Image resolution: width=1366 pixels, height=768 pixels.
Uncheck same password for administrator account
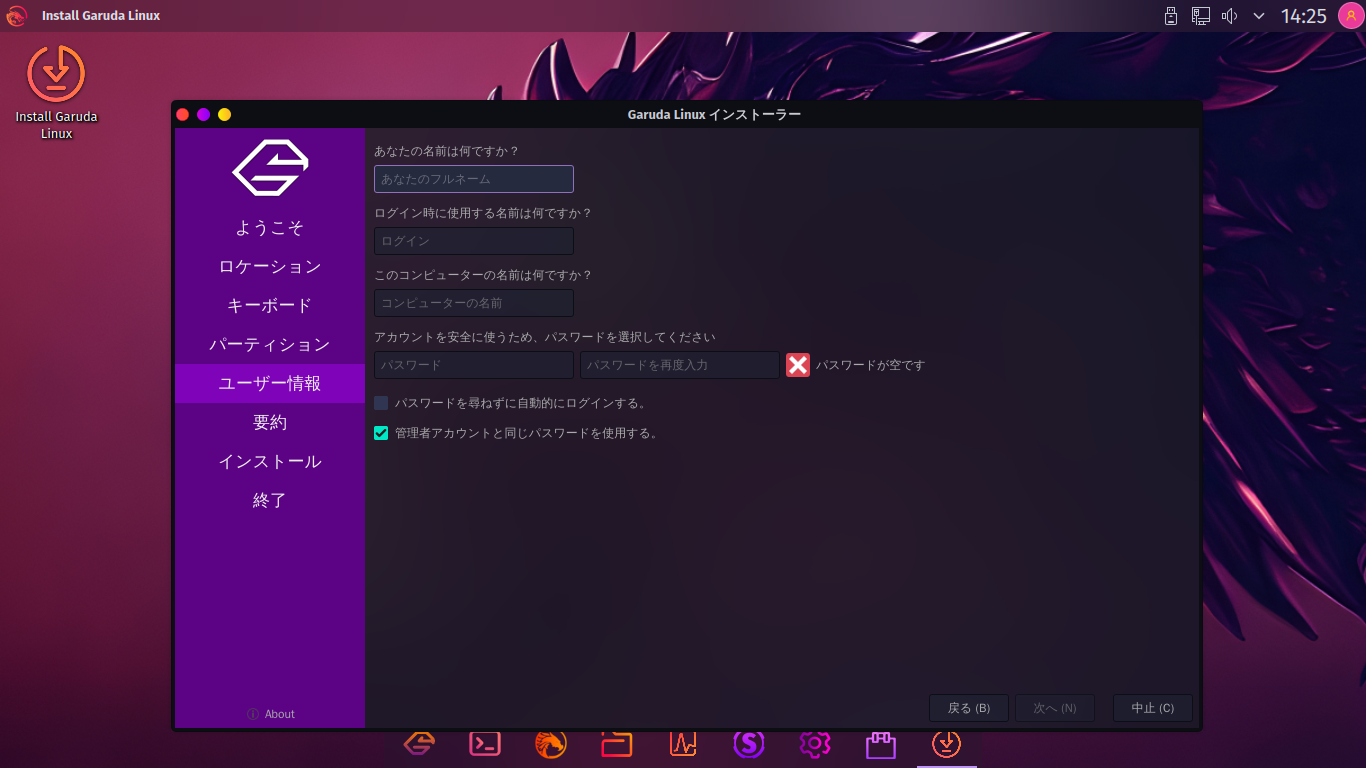[x=381, y=433]
